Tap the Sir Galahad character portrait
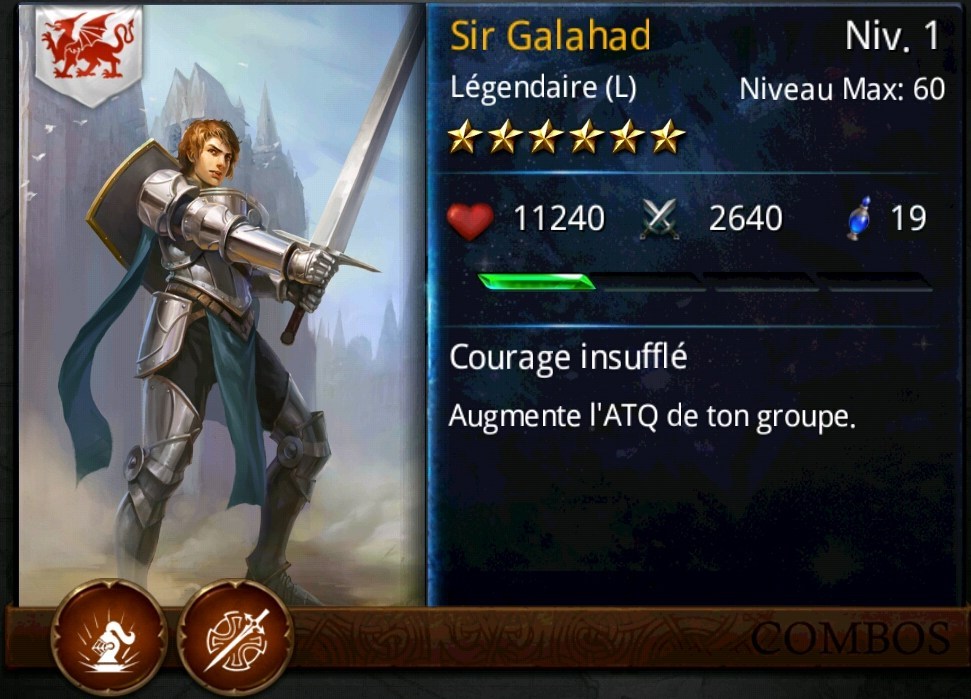The image size is (971, 699). pos(222,305)
